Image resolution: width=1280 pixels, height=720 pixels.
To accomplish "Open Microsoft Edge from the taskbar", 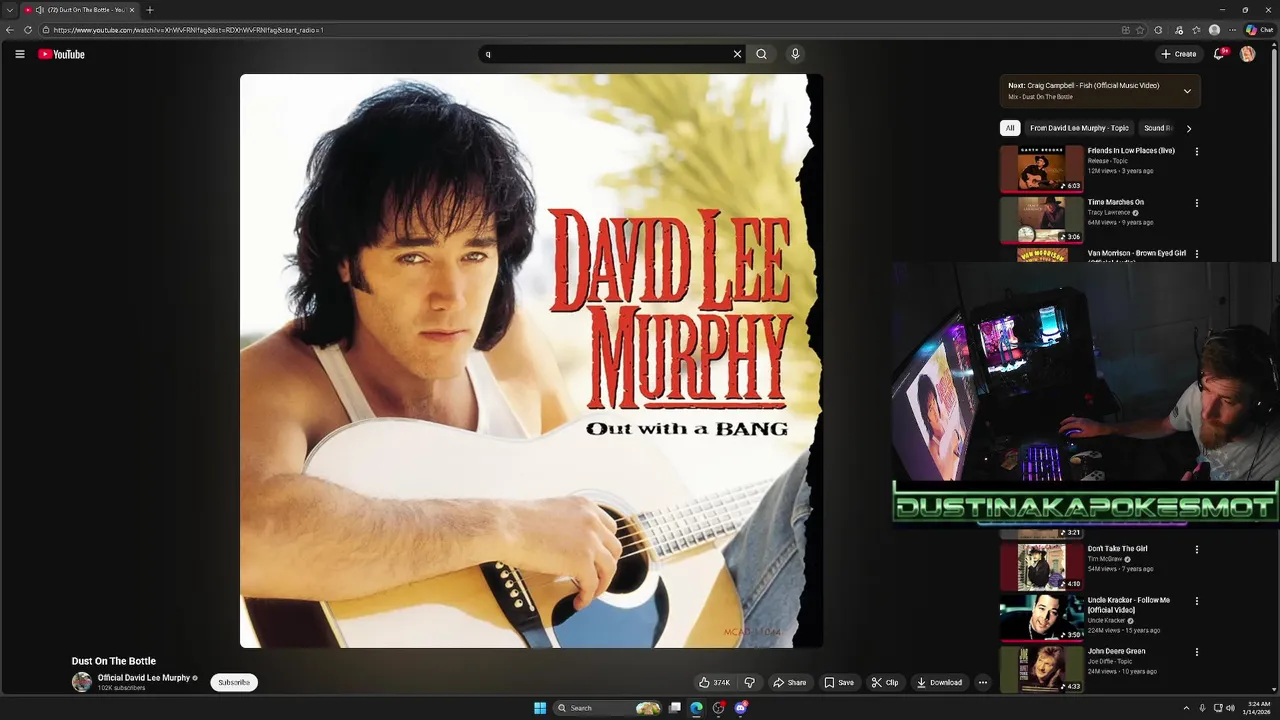I will click(x=696, y=708).
